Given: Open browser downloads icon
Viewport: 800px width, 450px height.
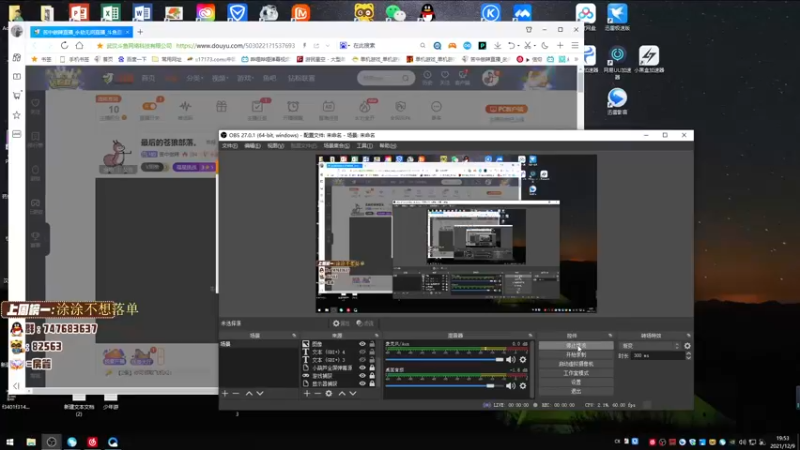Looking at the screenshot, I should [497, 45].
